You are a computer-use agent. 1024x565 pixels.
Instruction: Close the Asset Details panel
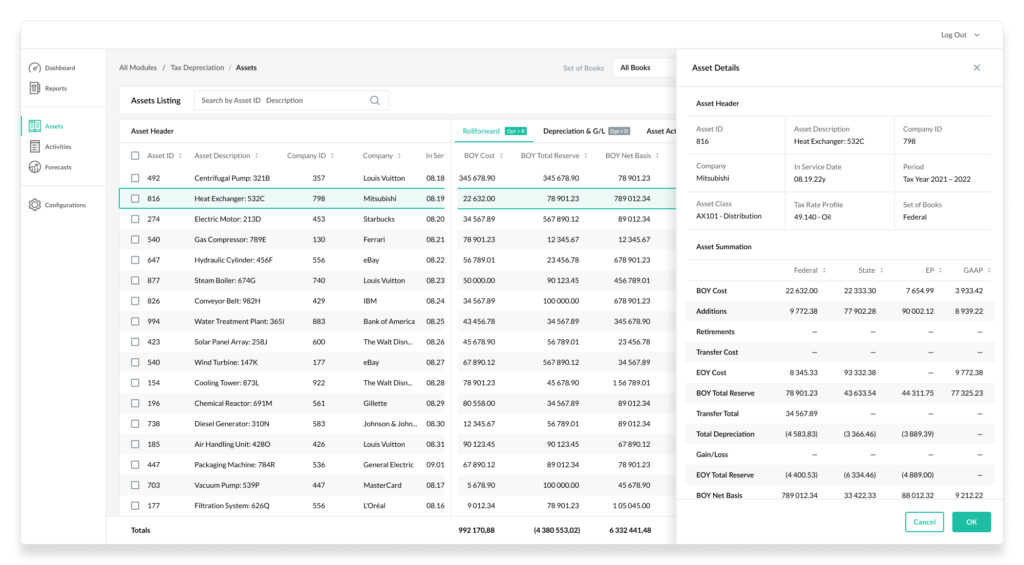coord(976,67)
